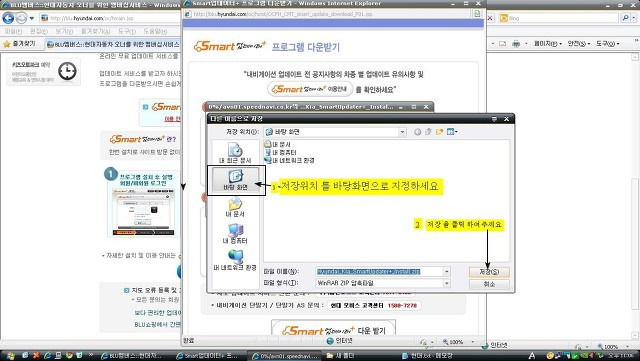Open the 보기 menu in main IE window
Viewport: 640px width, 361px height.
click(64, 31)
